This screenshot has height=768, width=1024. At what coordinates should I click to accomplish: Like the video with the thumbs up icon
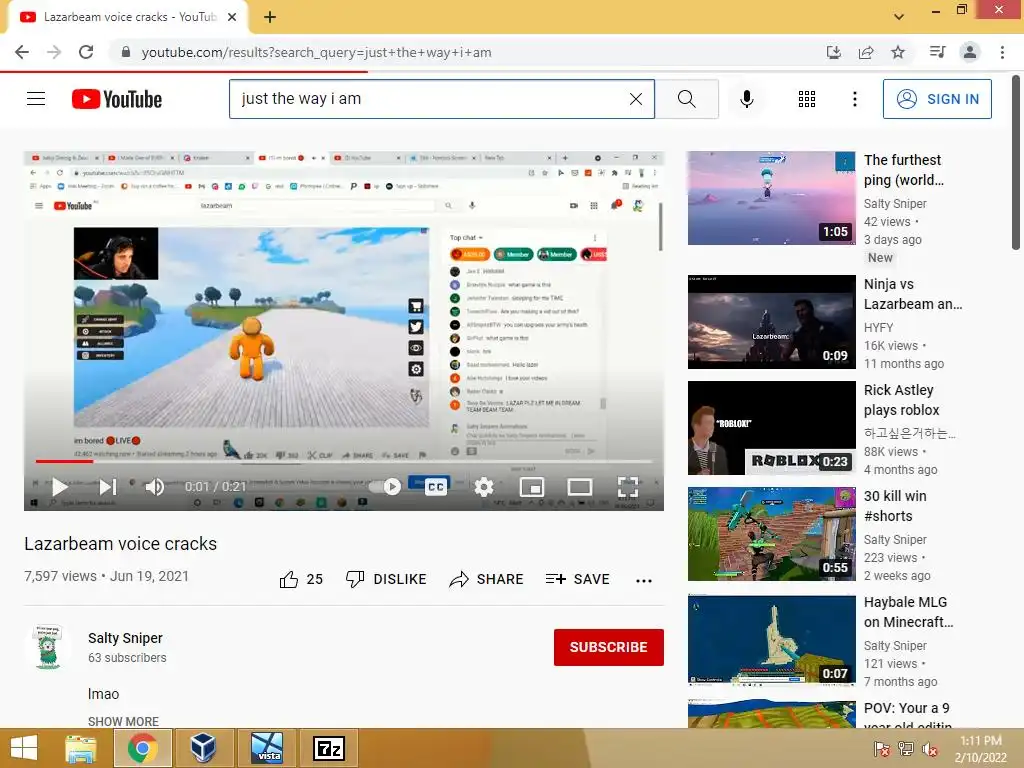coord(289,579)
